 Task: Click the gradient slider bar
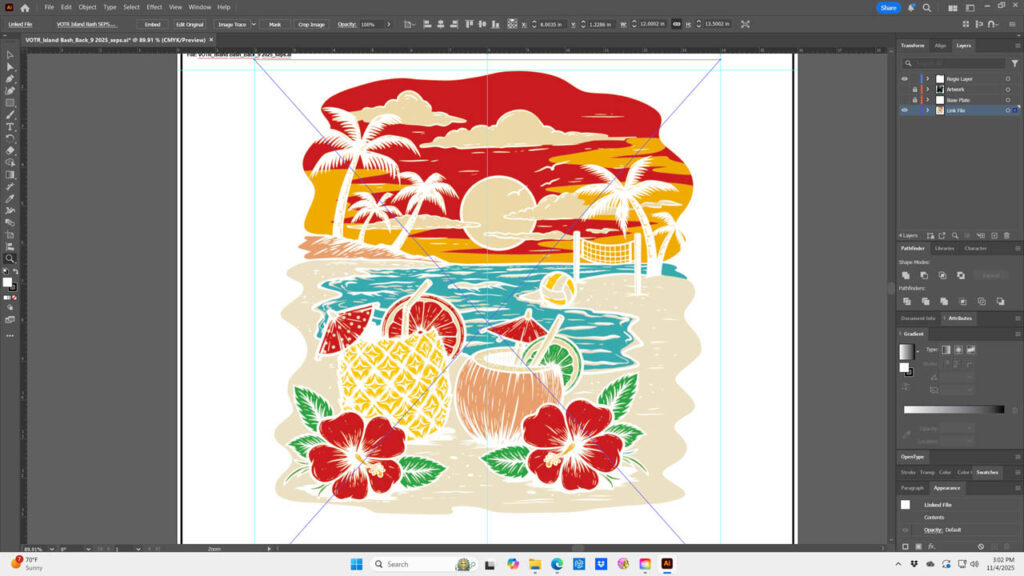tap(953, 409)
